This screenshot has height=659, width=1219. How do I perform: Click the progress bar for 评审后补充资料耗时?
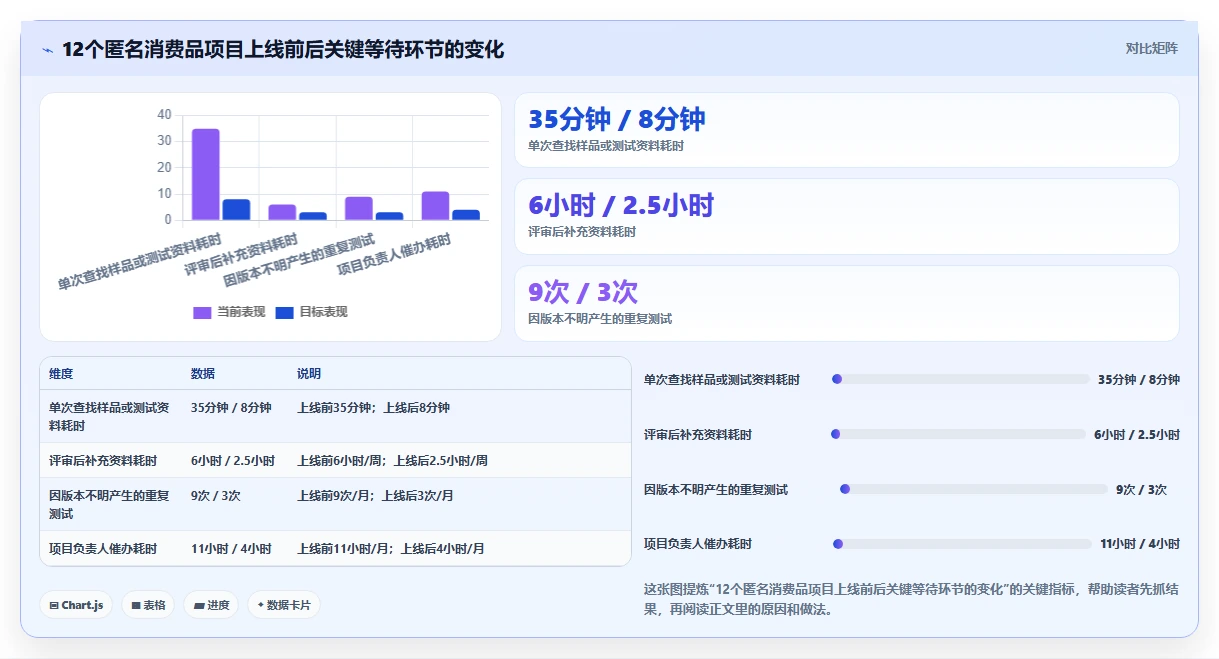click(958, 434)
